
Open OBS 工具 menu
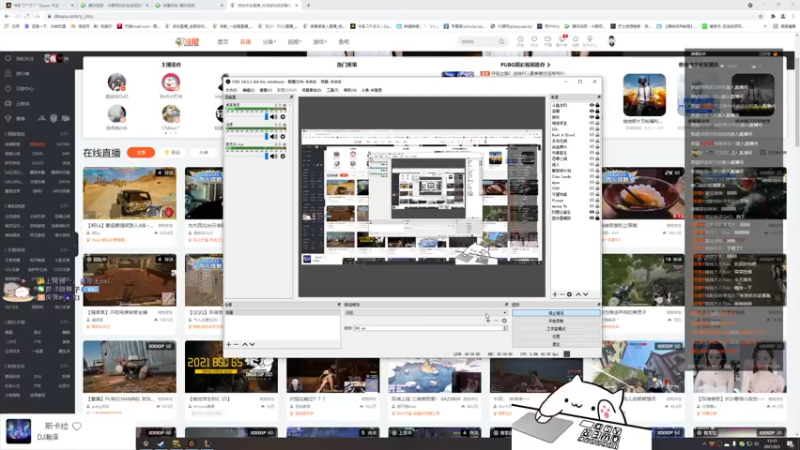point(333,90)
